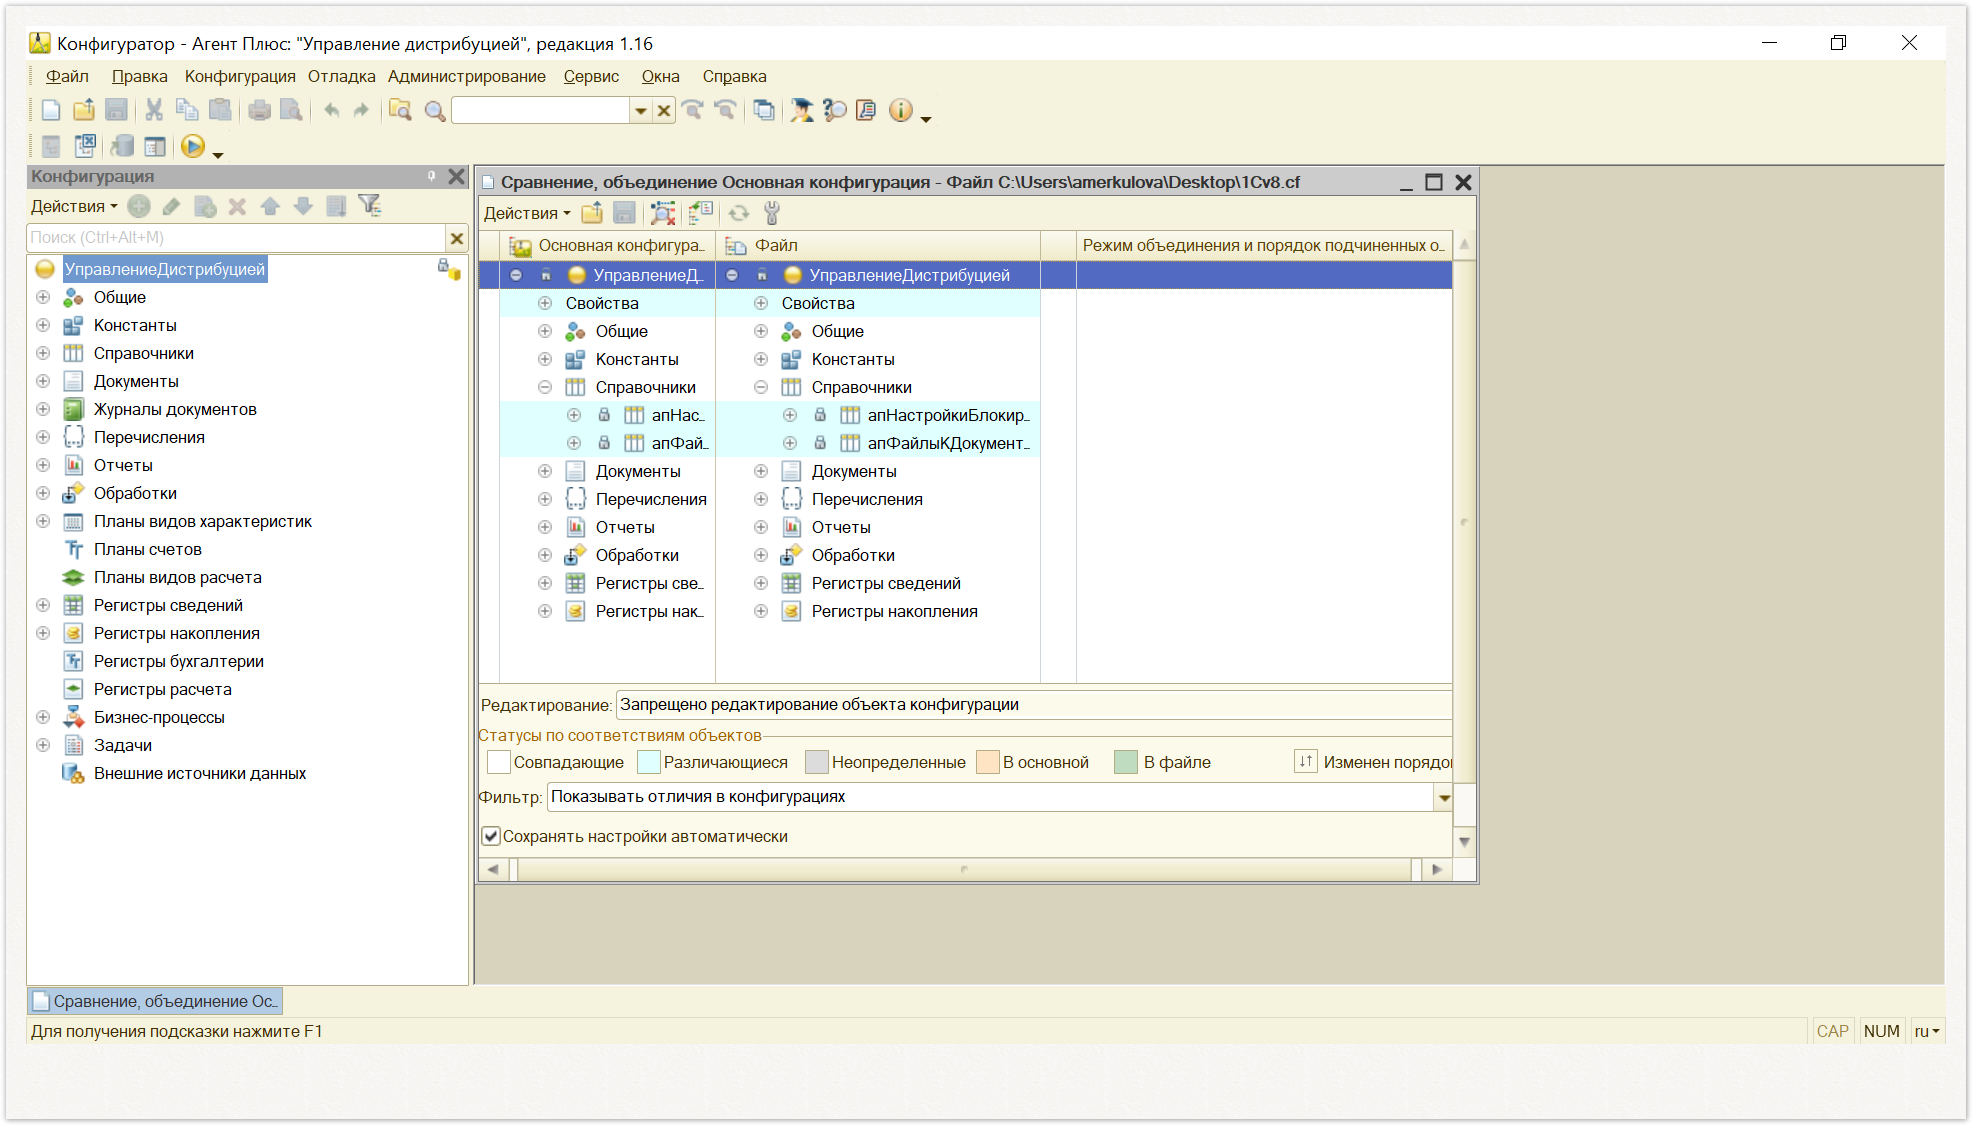Expand Справочники in left configuration tree
Screen dimensions: 1972x1125
[x=43, y=353]
